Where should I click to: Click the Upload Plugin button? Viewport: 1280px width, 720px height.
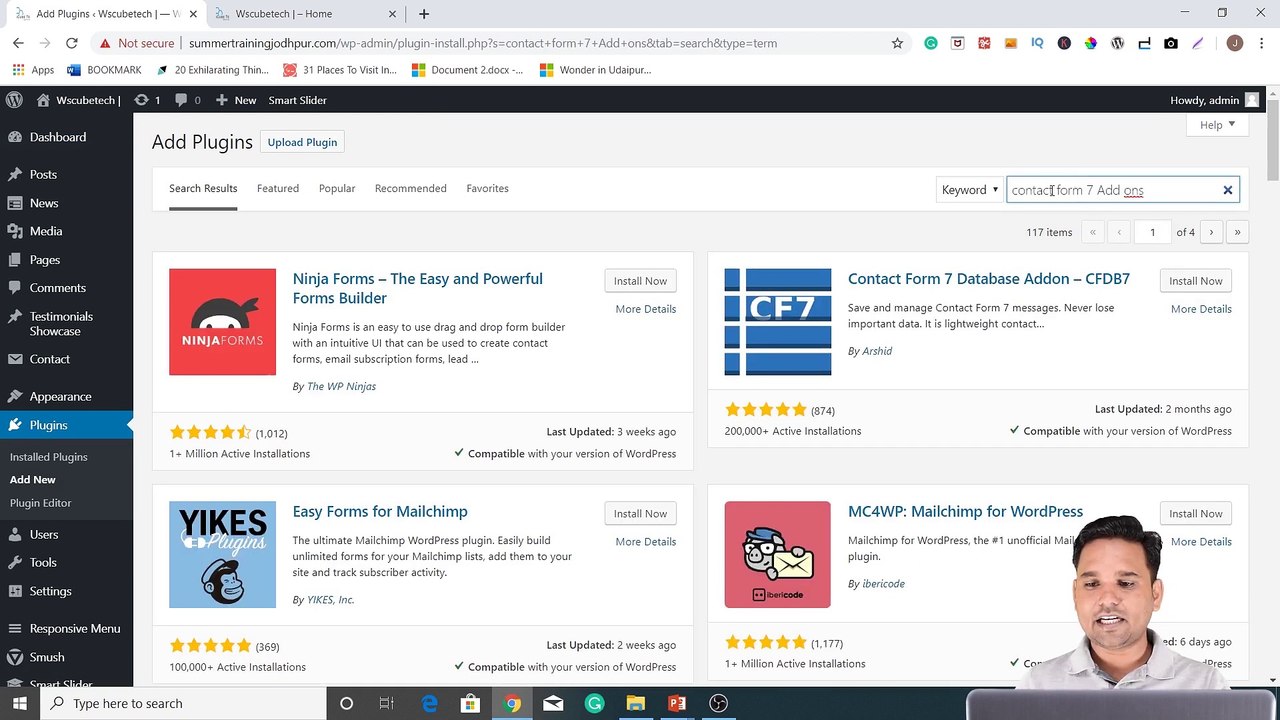[x=302, y=142]
